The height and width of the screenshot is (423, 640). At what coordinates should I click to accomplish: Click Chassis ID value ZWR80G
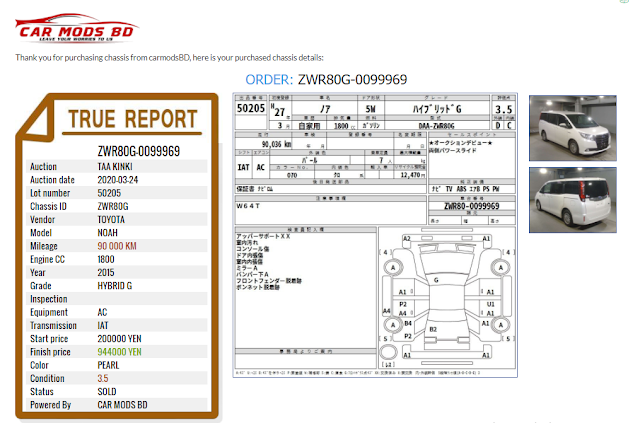(x=113, y=206)
